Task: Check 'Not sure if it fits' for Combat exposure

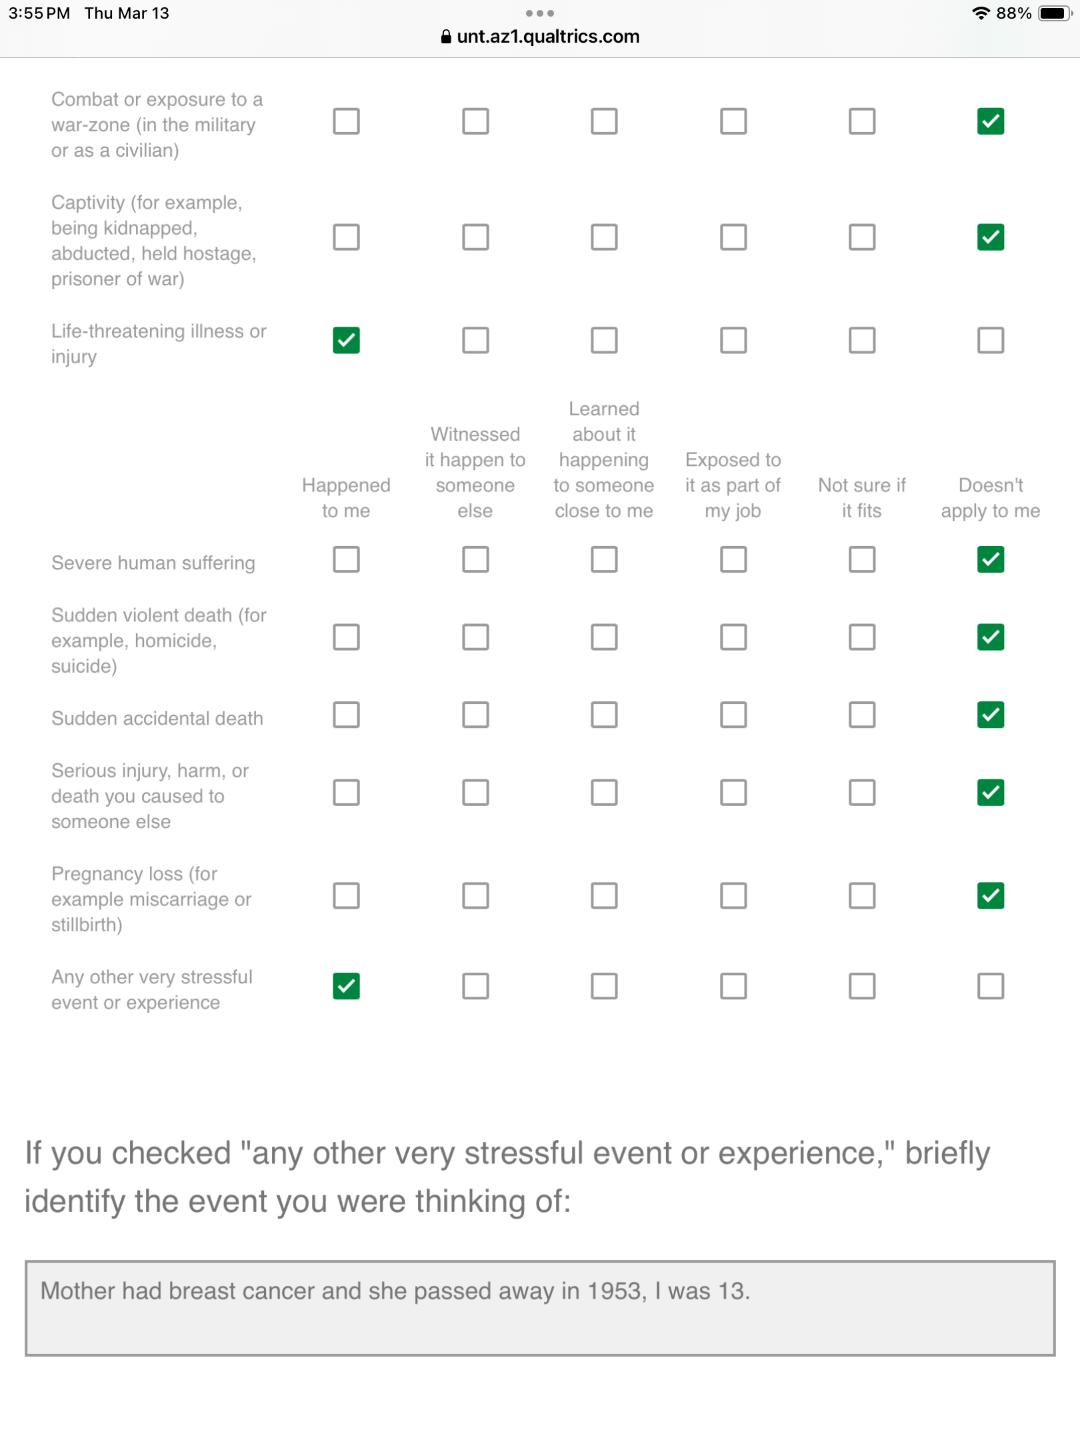Action: [862, 121]
